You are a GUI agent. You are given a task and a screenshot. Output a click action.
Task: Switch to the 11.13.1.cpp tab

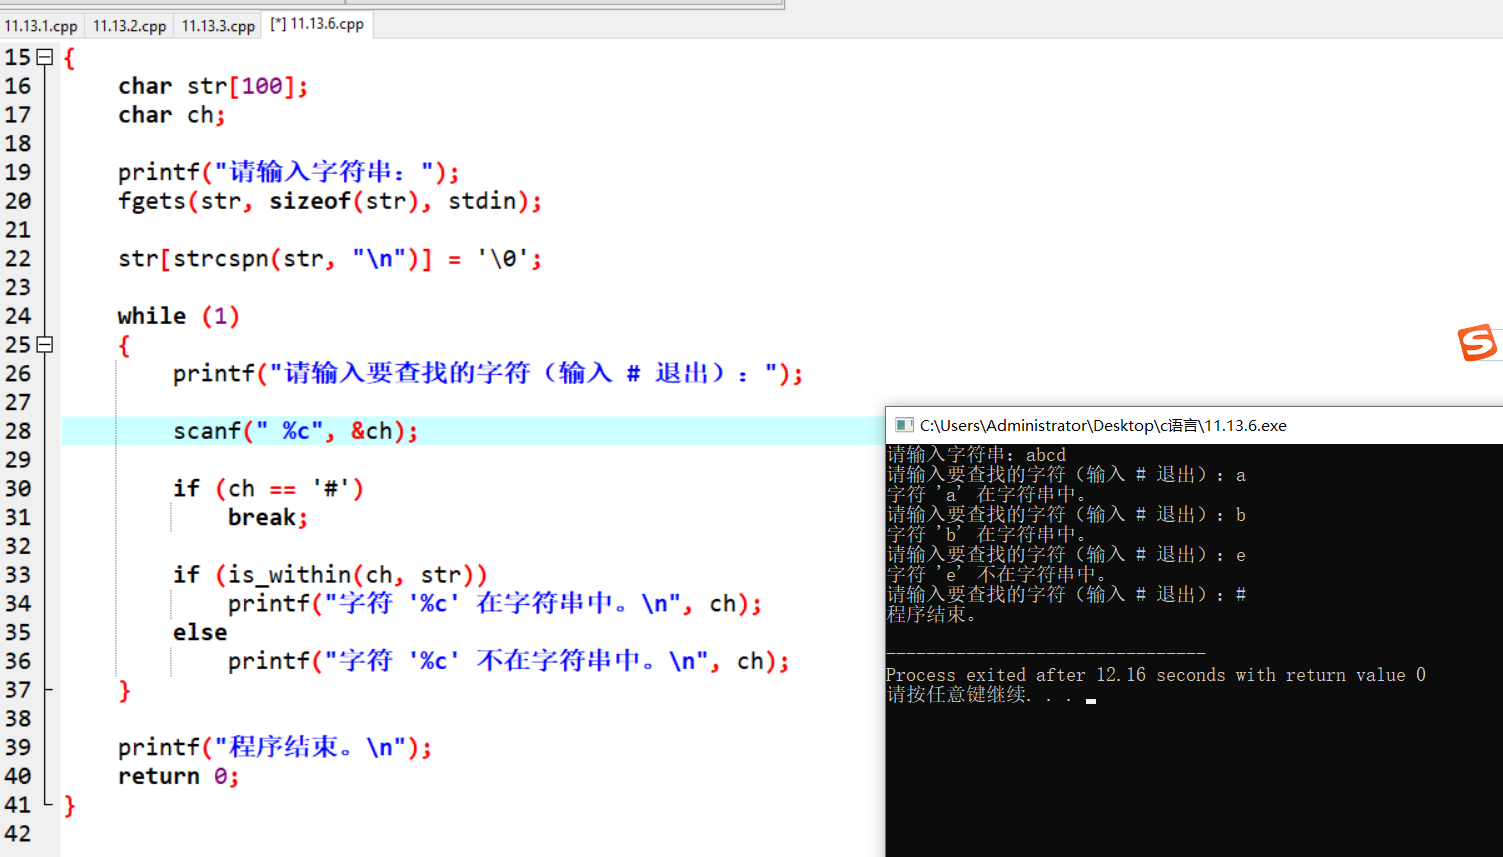[41, 26]
